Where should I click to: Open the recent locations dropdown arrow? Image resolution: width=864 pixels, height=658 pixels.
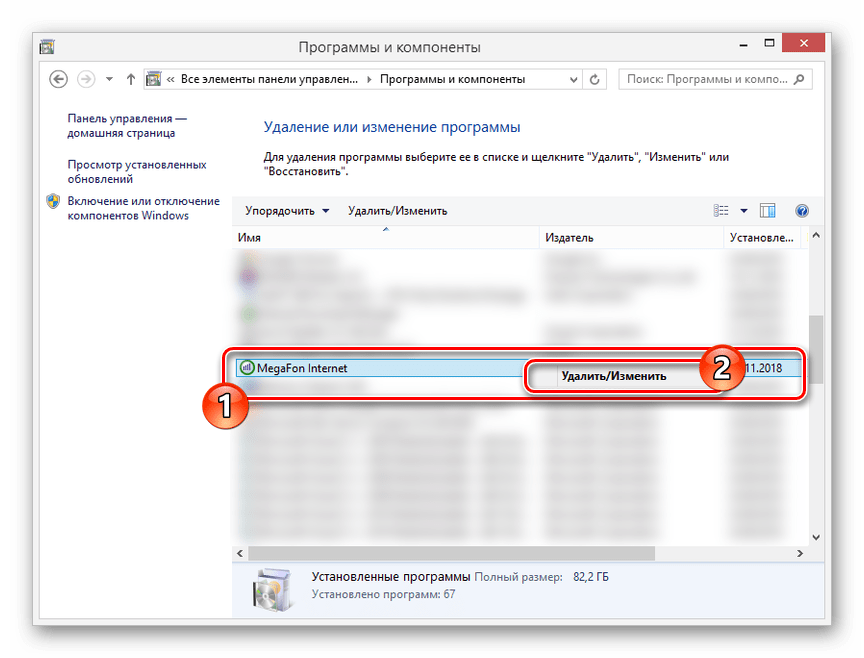109,79
